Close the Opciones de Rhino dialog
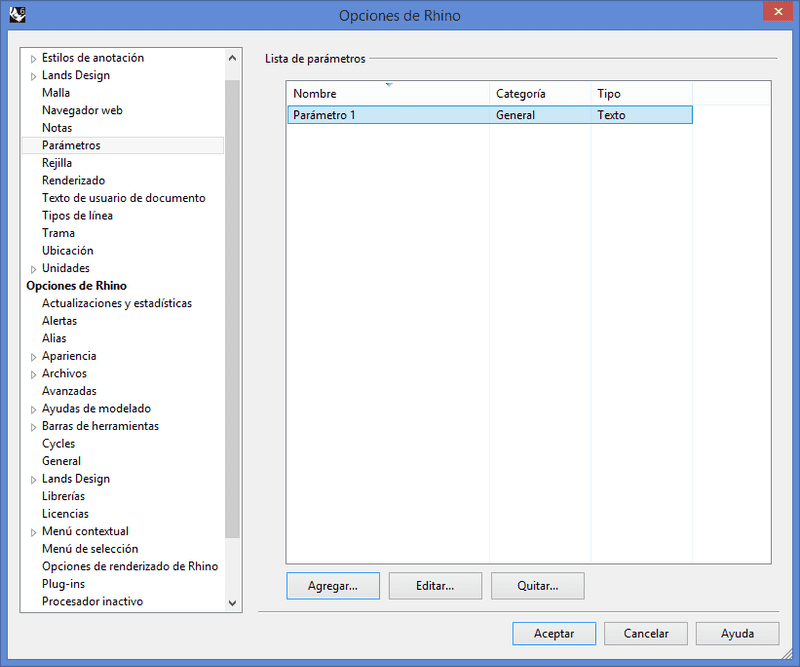The width and height of the screenshot is (800, 667). coord(778,11)
